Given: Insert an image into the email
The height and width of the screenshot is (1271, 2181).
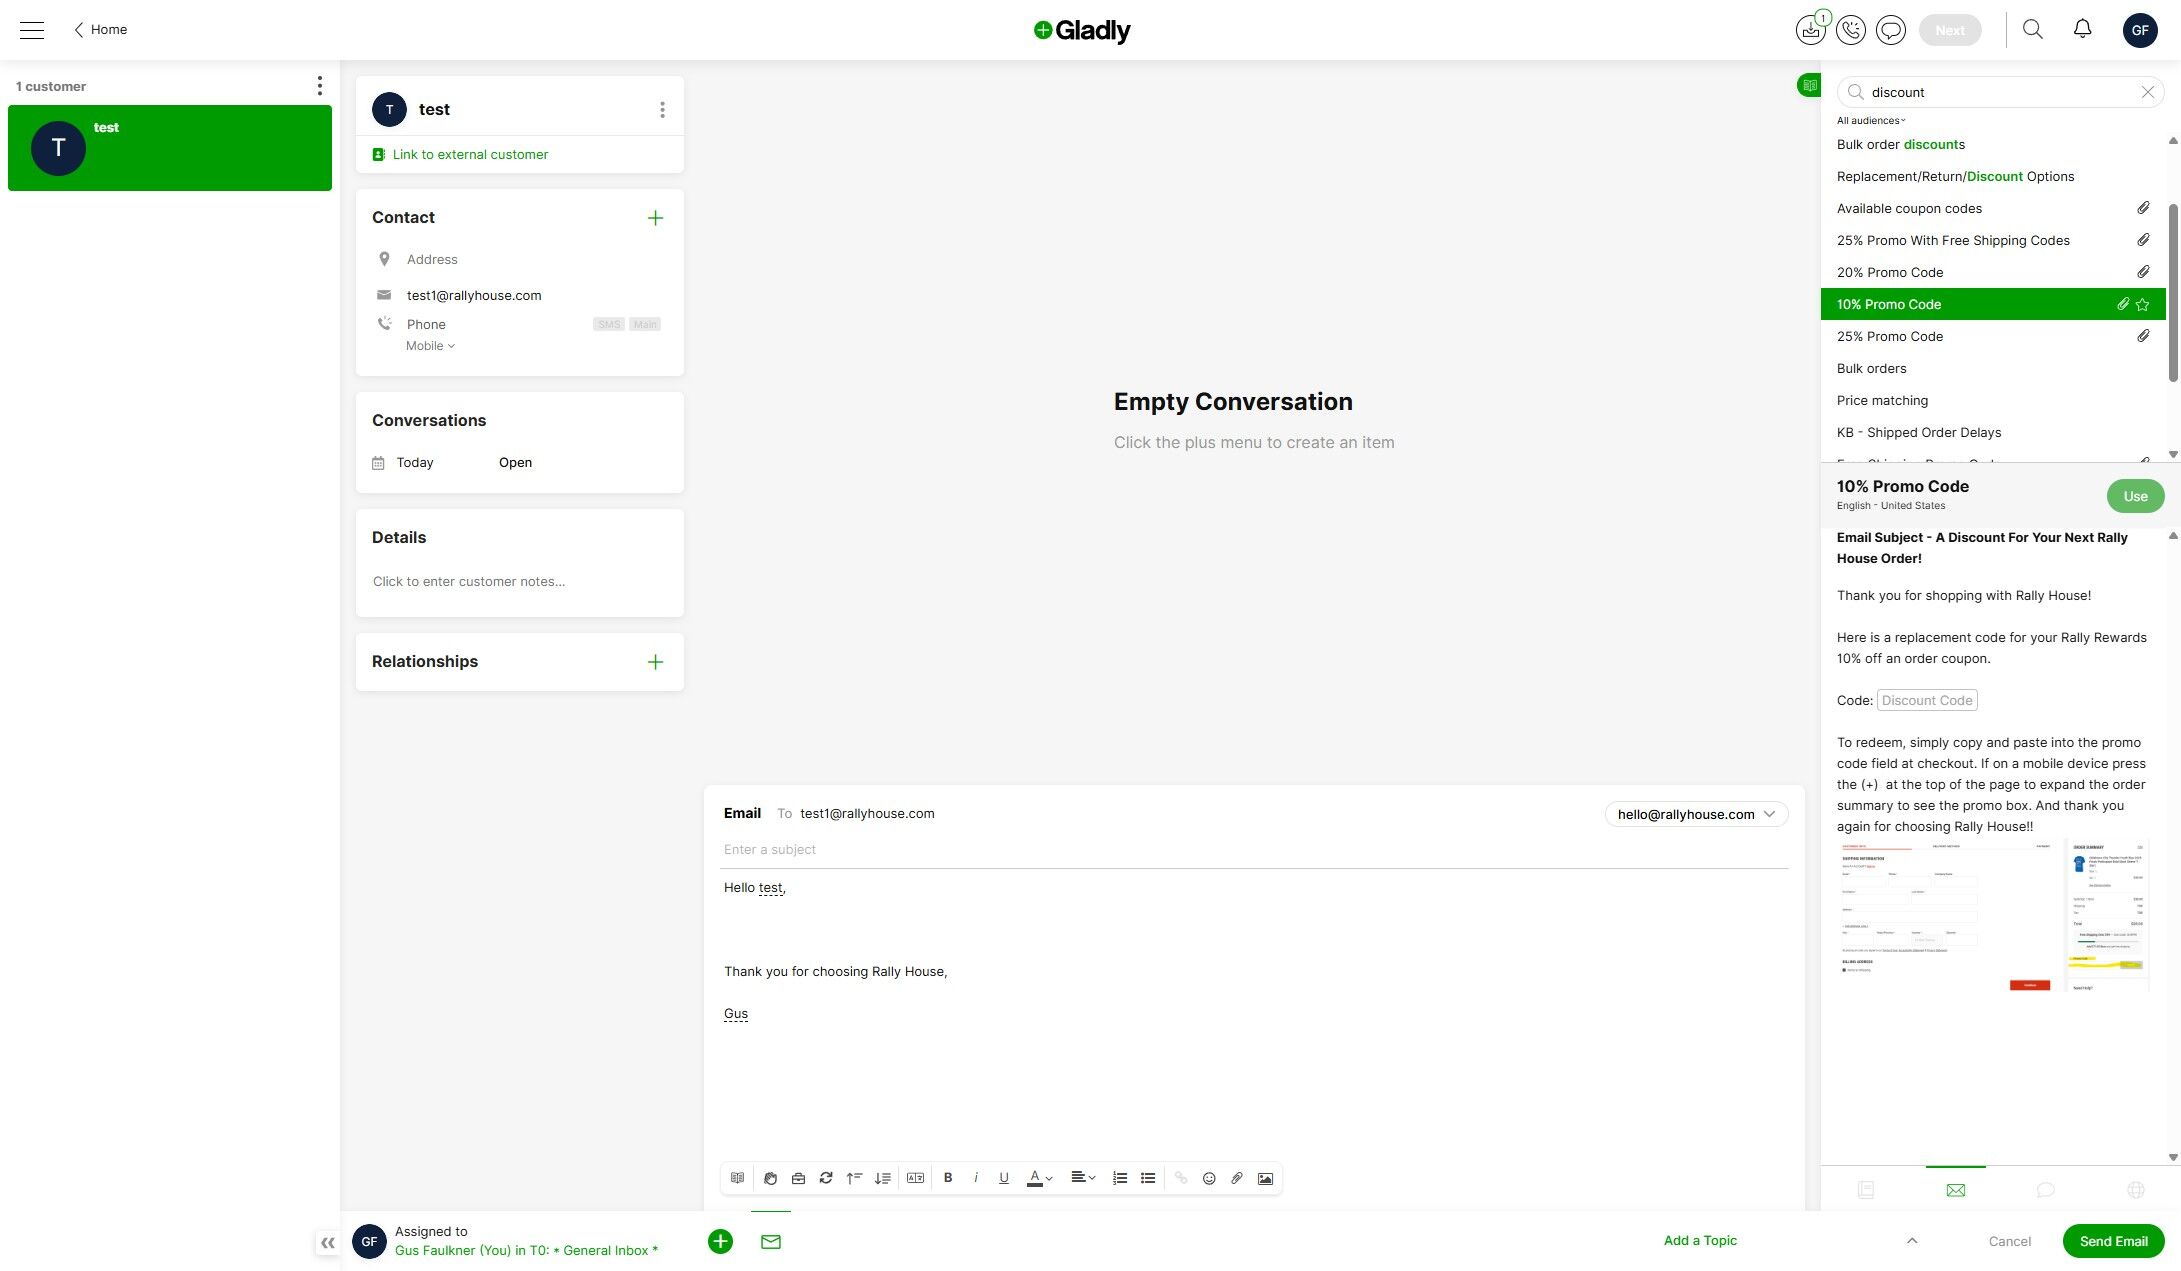Looking at the screenshot, I should (1265, 1178).
